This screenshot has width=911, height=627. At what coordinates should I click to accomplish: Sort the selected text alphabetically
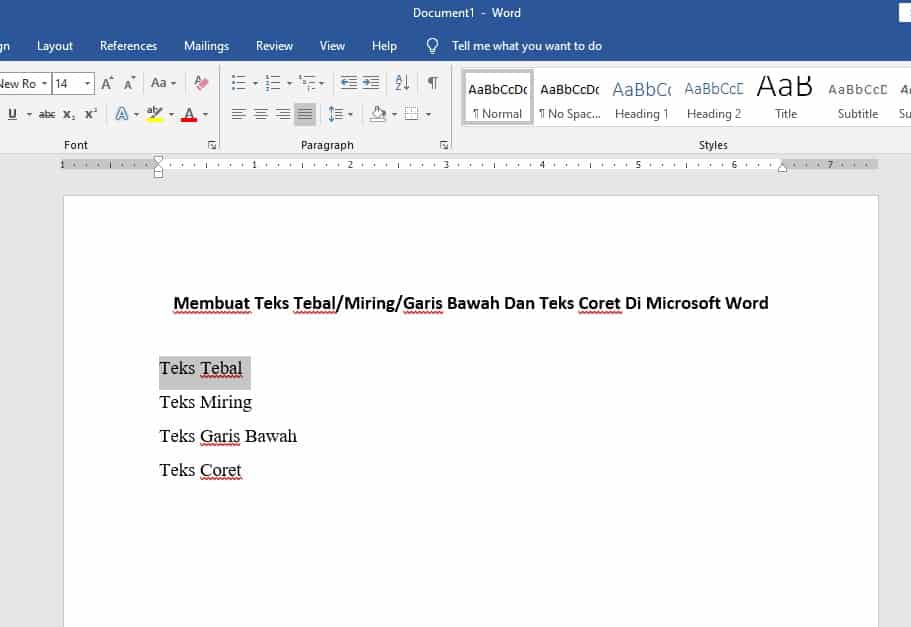coord(402,83)
